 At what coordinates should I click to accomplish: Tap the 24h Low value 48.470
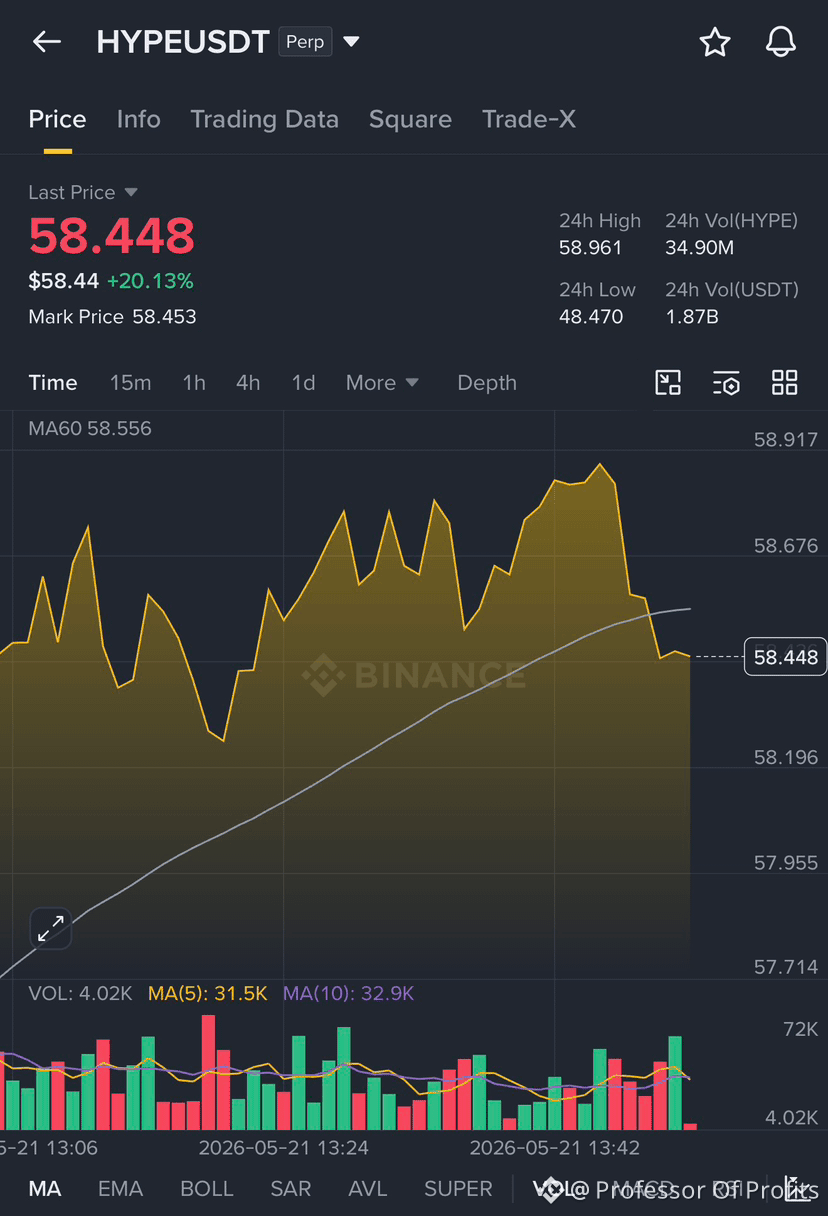pos(591,317)
